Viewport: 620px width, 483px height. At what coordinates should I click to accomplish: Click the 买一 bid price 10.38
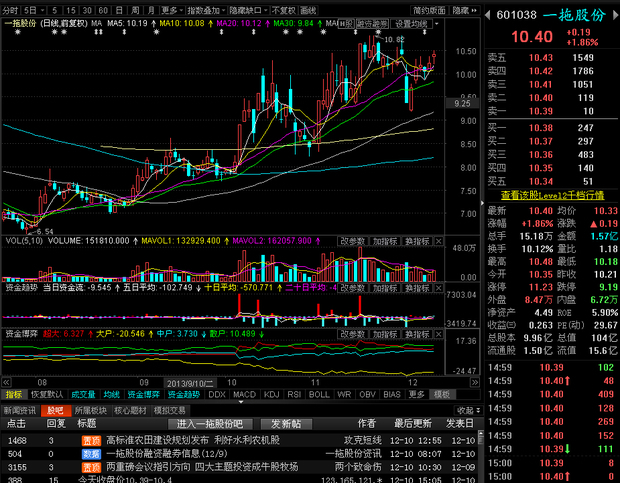tap(541, 128)
